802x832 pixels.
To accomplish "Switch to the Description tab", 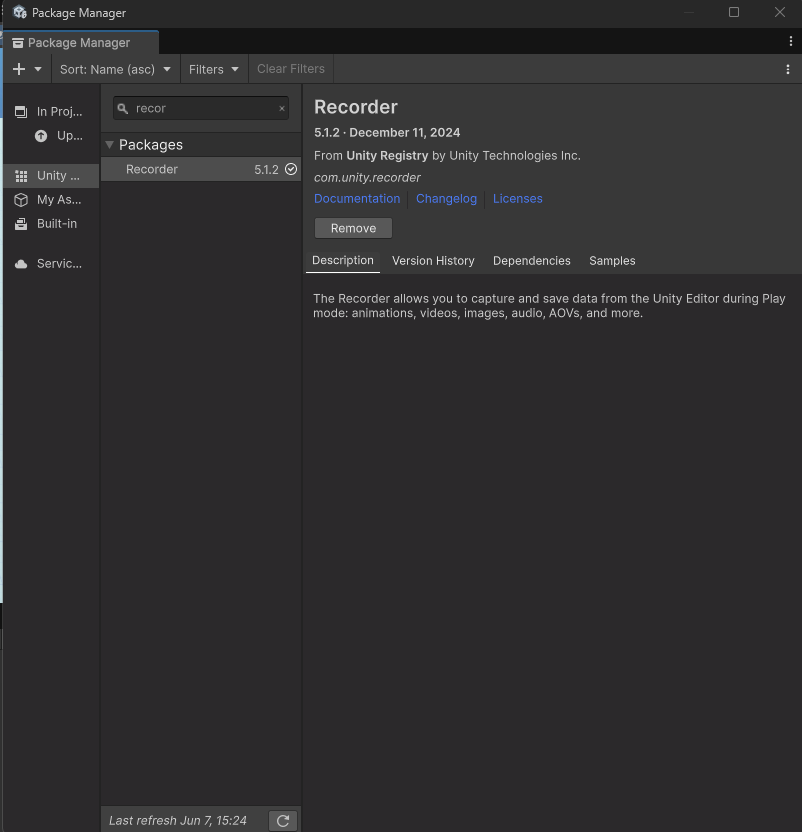I will coord(343,261).
